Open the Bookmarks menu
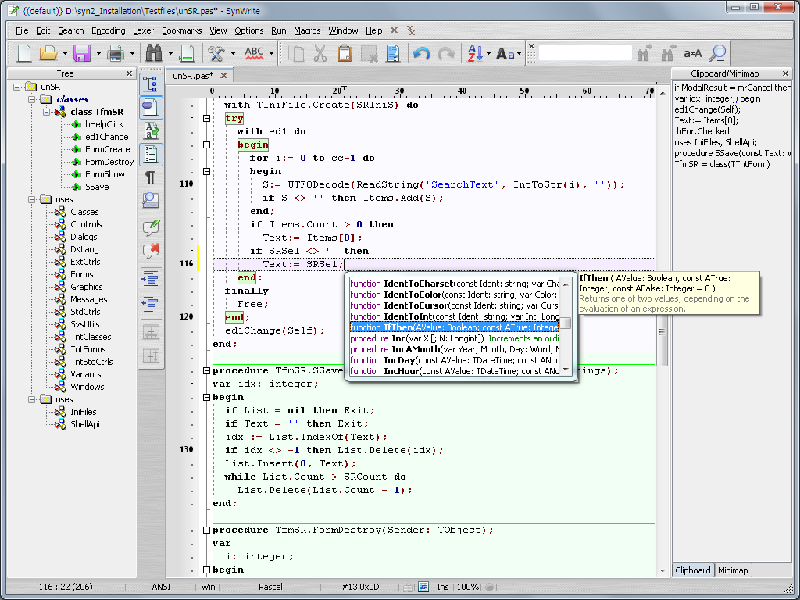This screenshot has height=600, width=800. [182, 31]
